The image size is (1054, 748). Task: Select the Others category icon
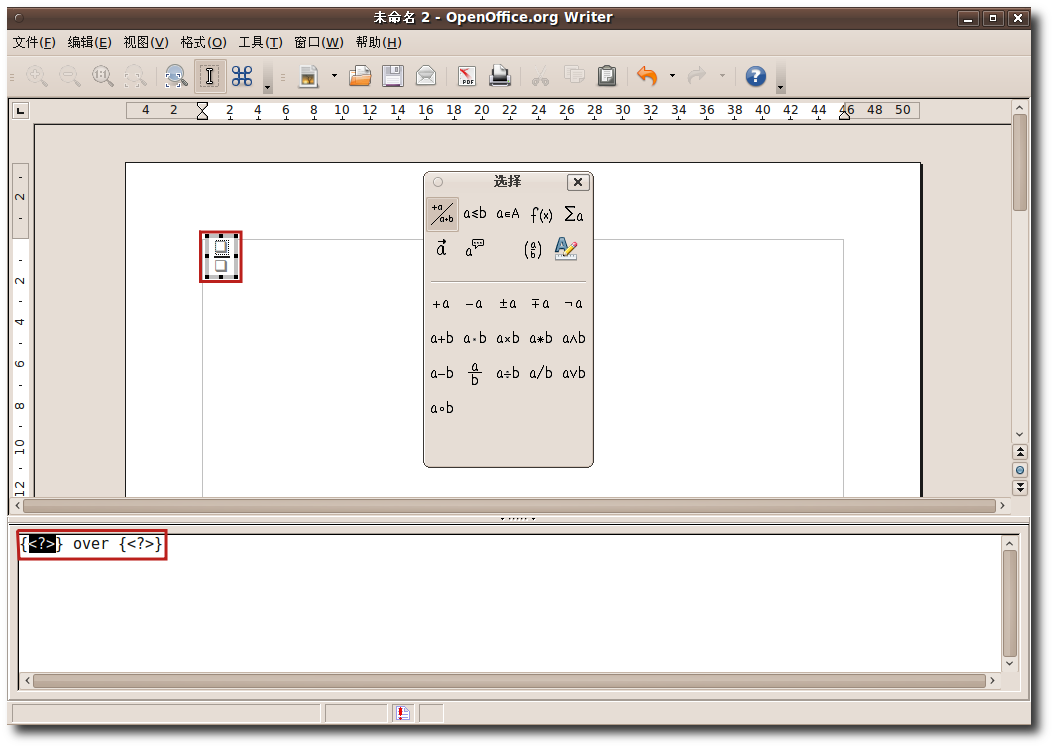(x=475, y=249)
